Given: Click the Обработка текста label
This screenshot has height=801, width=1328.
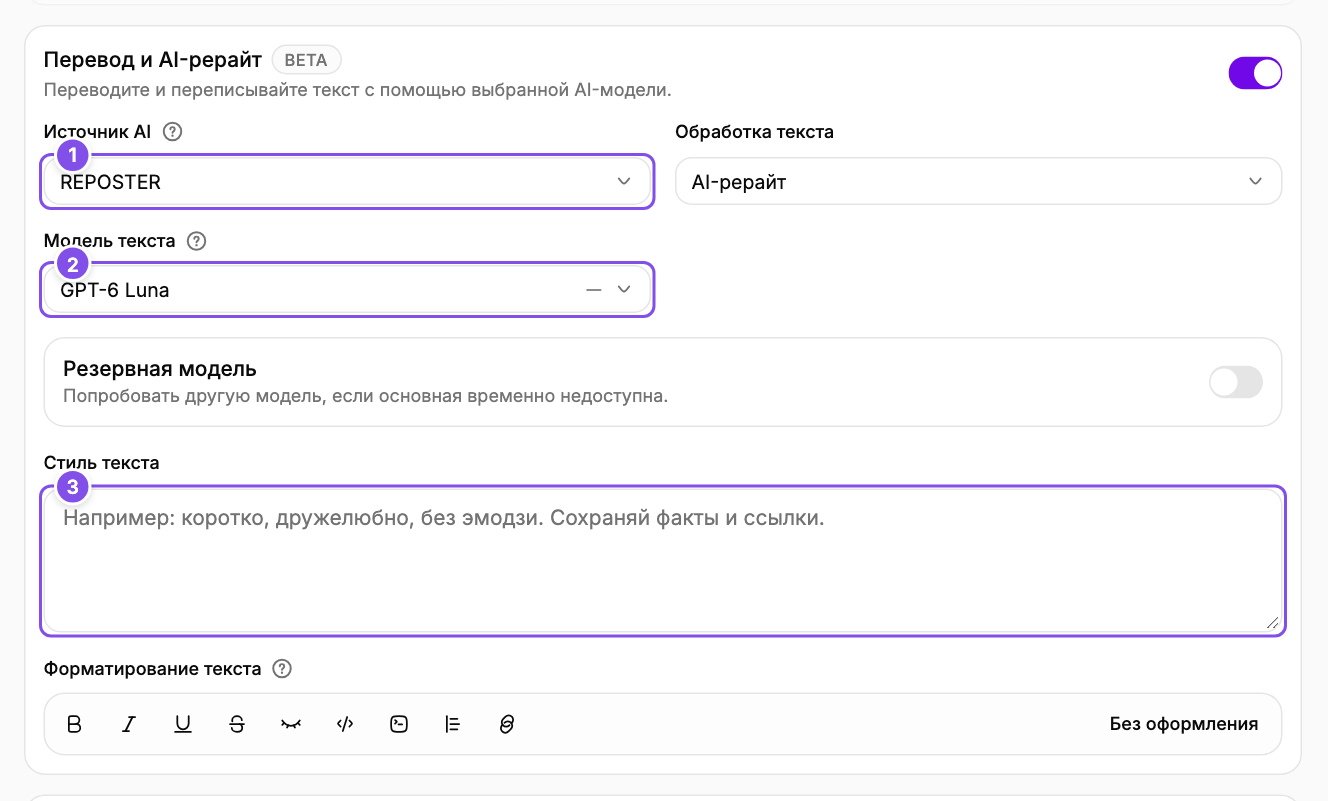Looking at the screenshot, I should pos(755,132).
